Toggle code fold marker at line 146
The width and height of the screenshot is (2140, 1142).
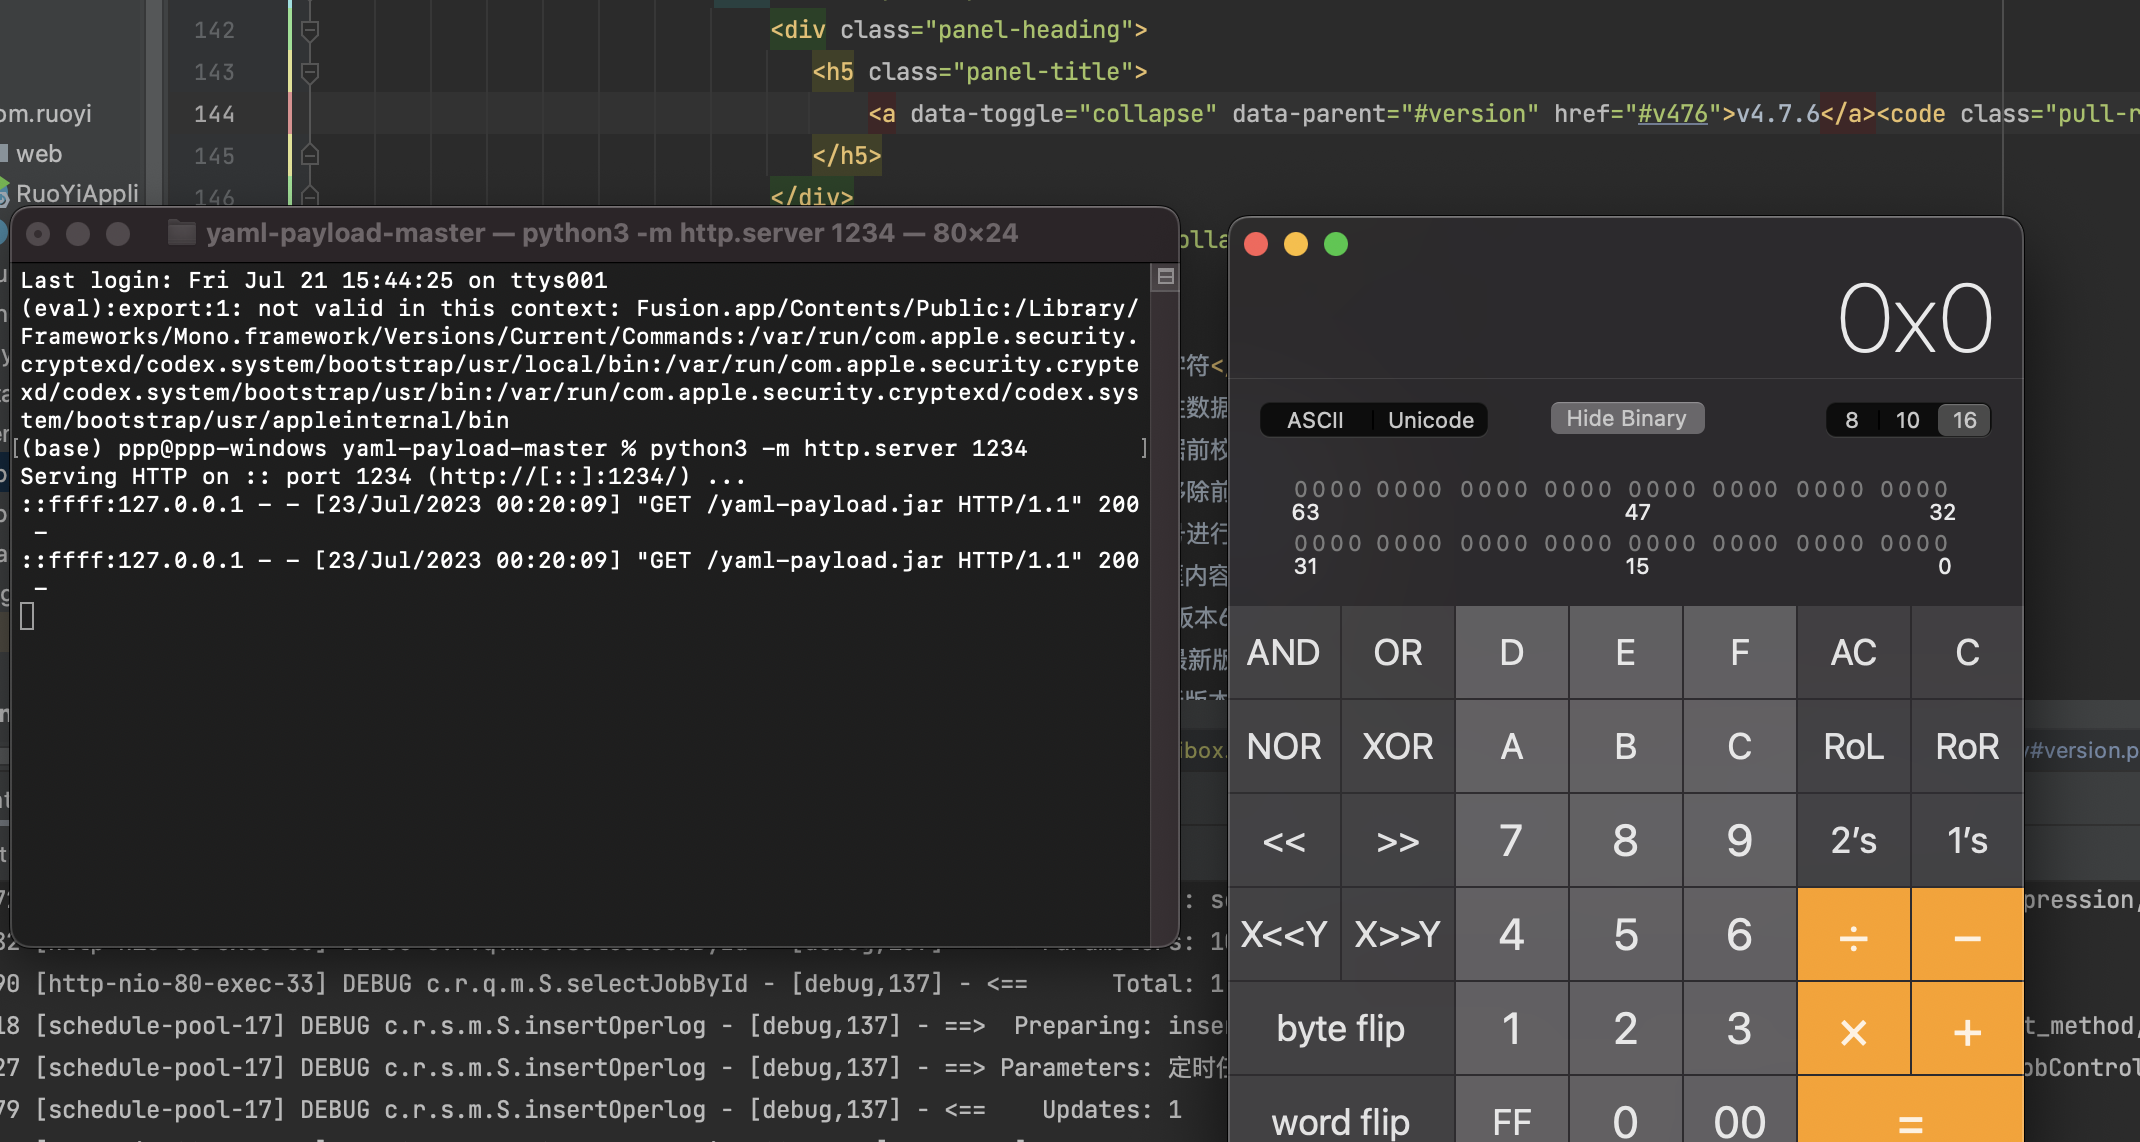coord(310,196)
